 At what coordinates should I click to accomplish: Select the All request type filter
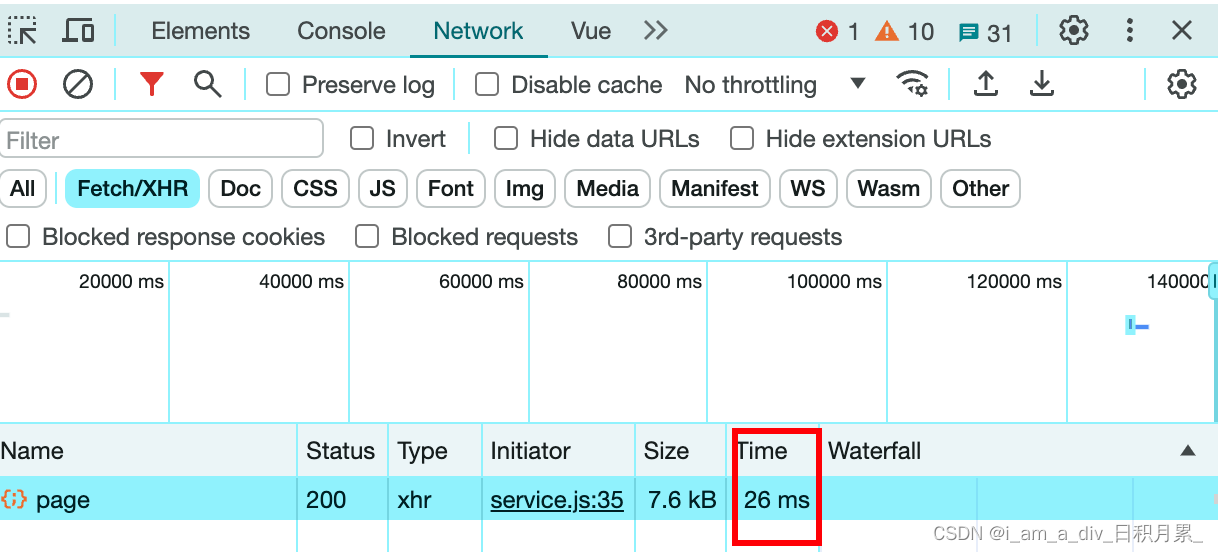(23, 188)
